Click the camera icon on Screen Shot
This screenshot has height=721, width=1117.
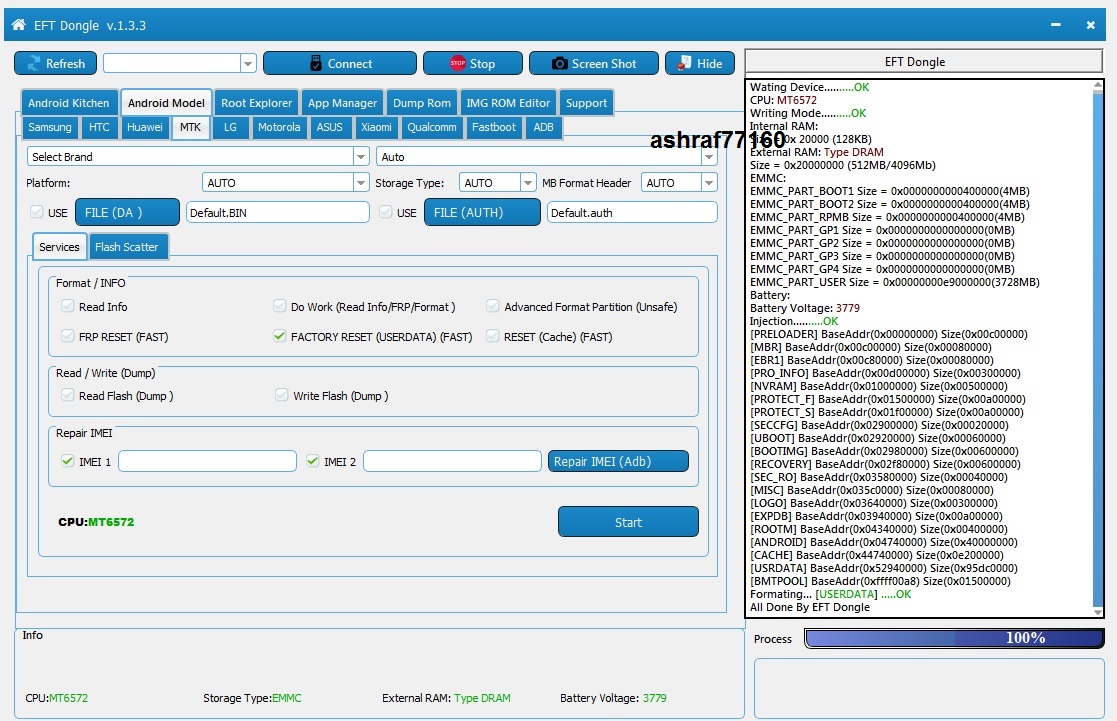[x=560, y=63]
